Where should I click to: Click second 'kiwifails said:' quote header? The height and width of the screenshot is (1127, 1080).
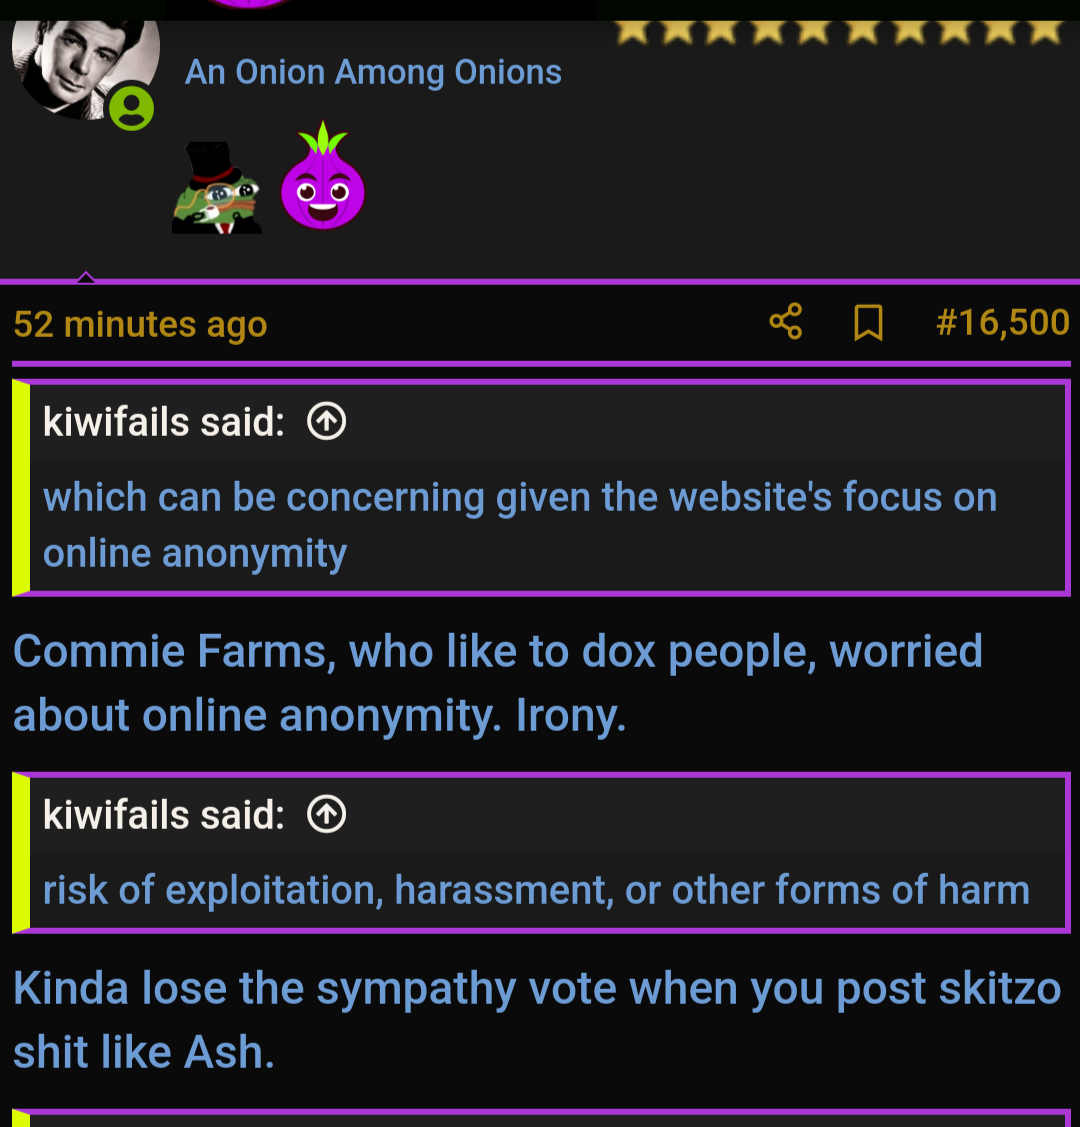(x=164, y=814)
